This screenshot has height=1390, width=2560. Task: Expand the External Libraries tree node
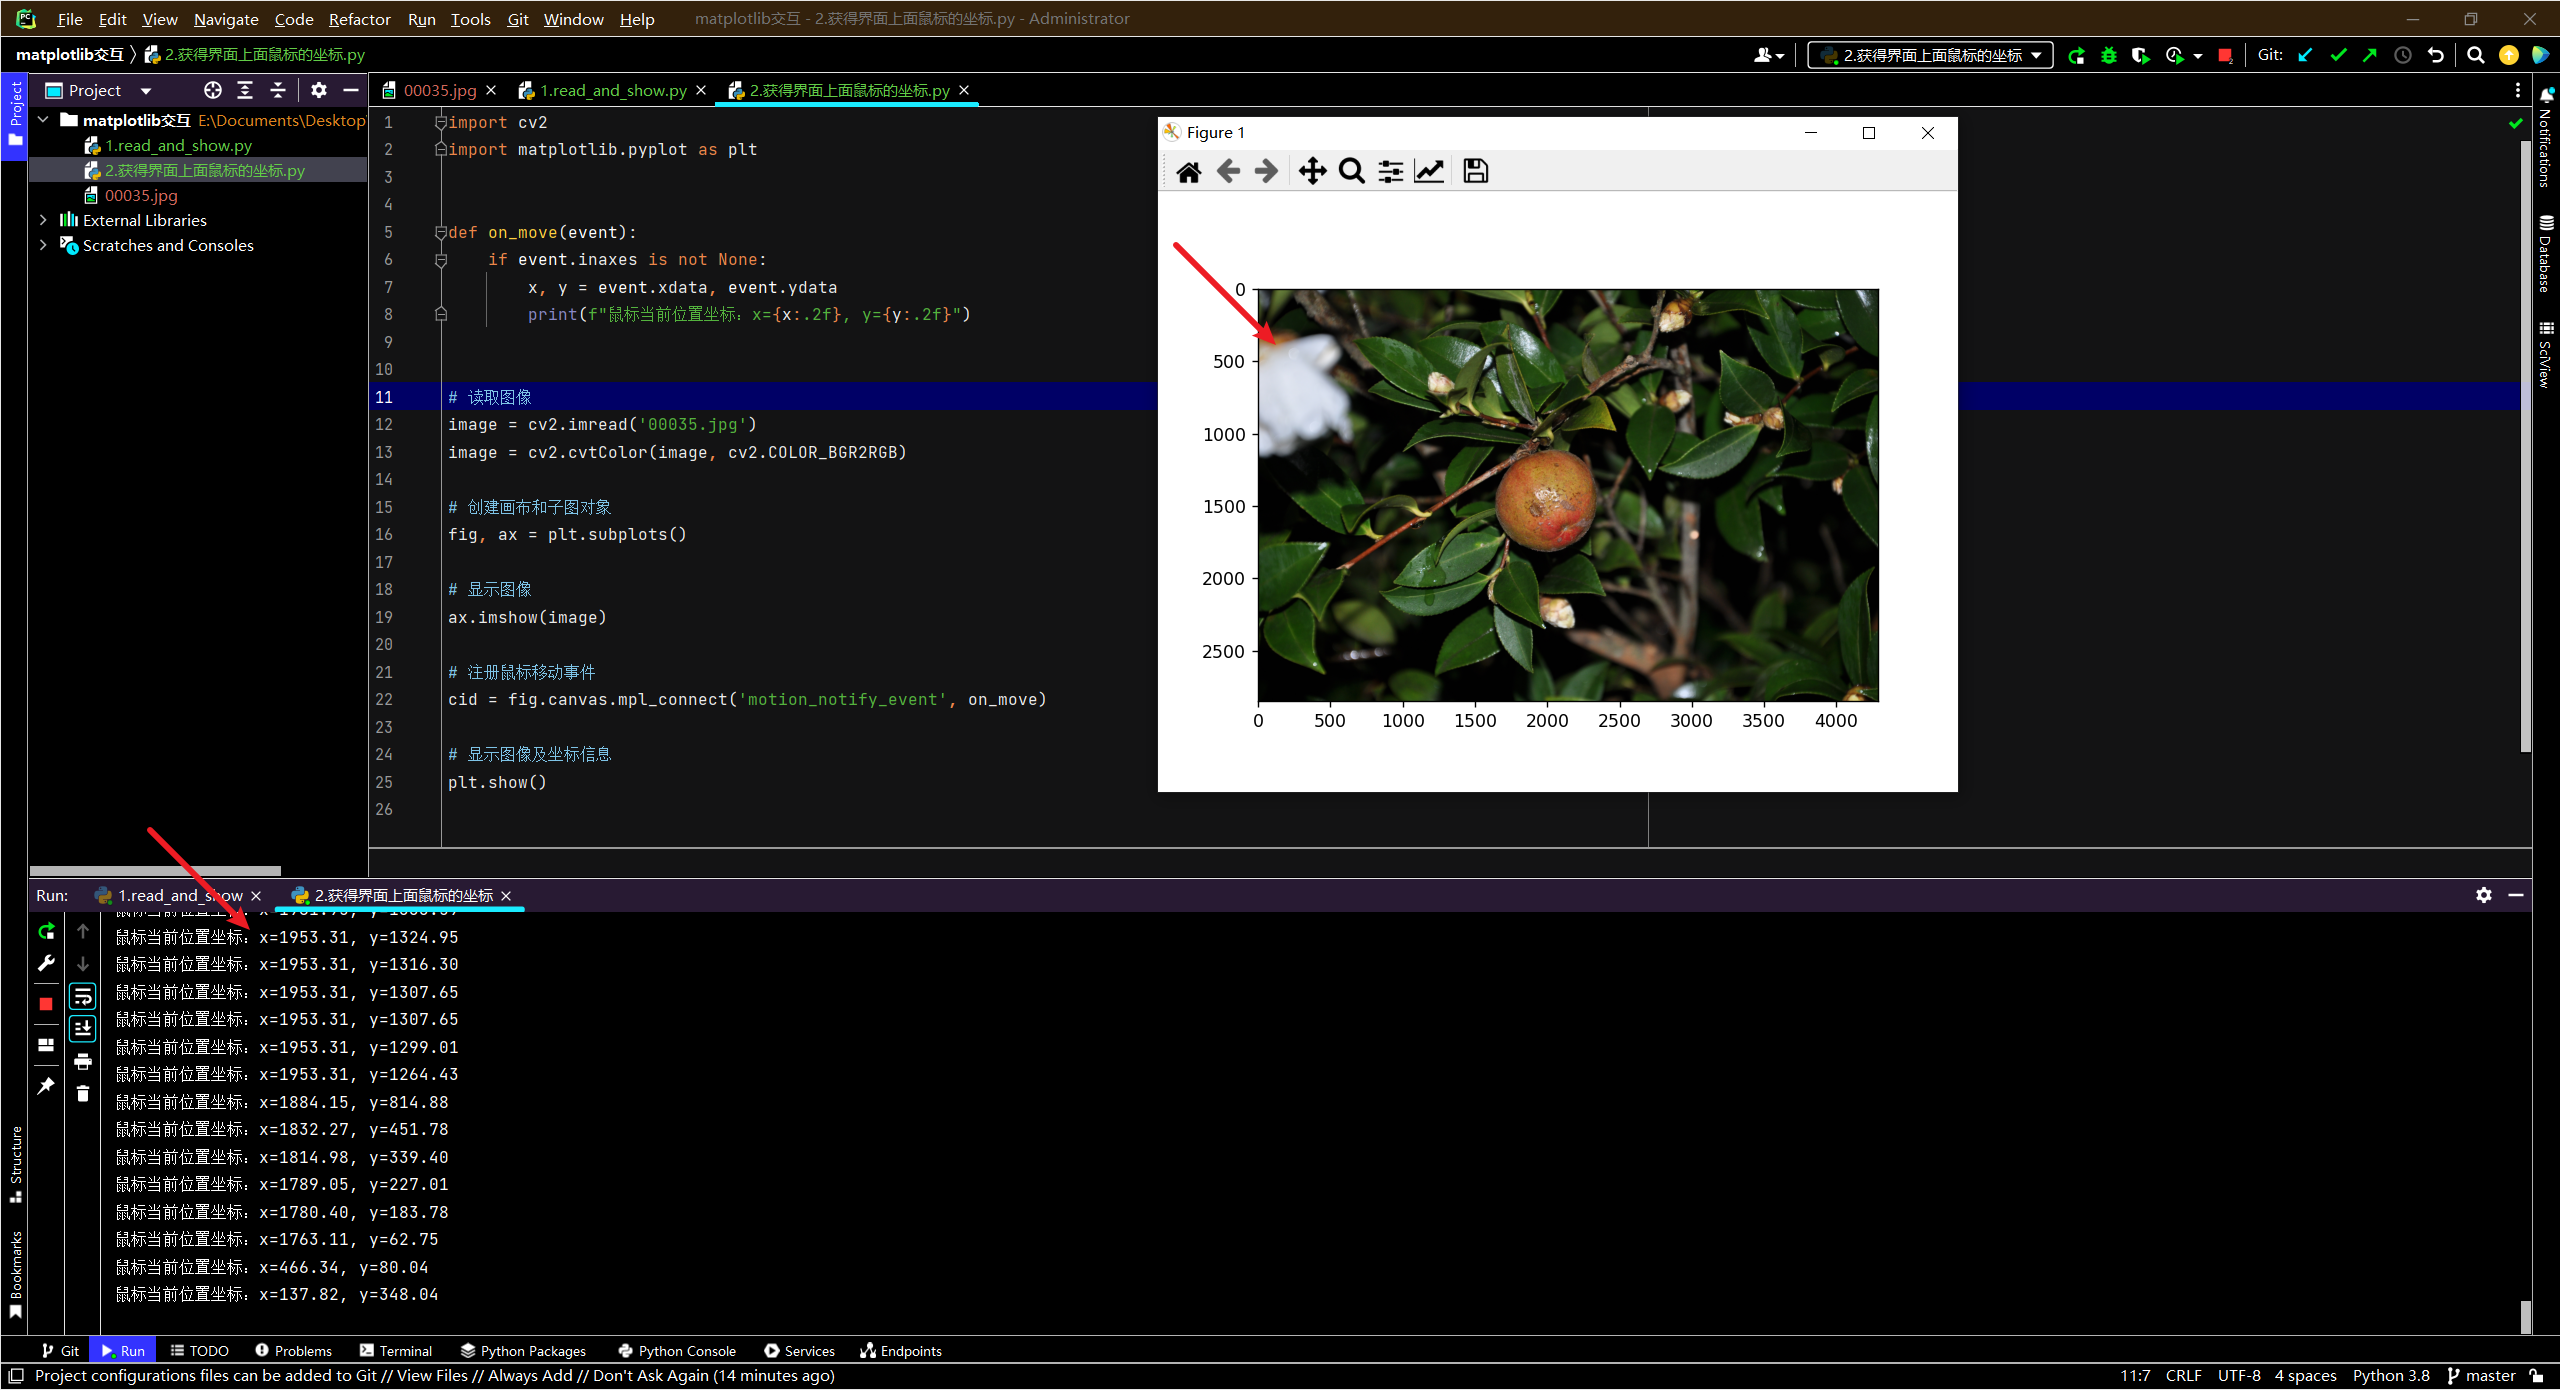pyautogui.click(x=43, y=220)
